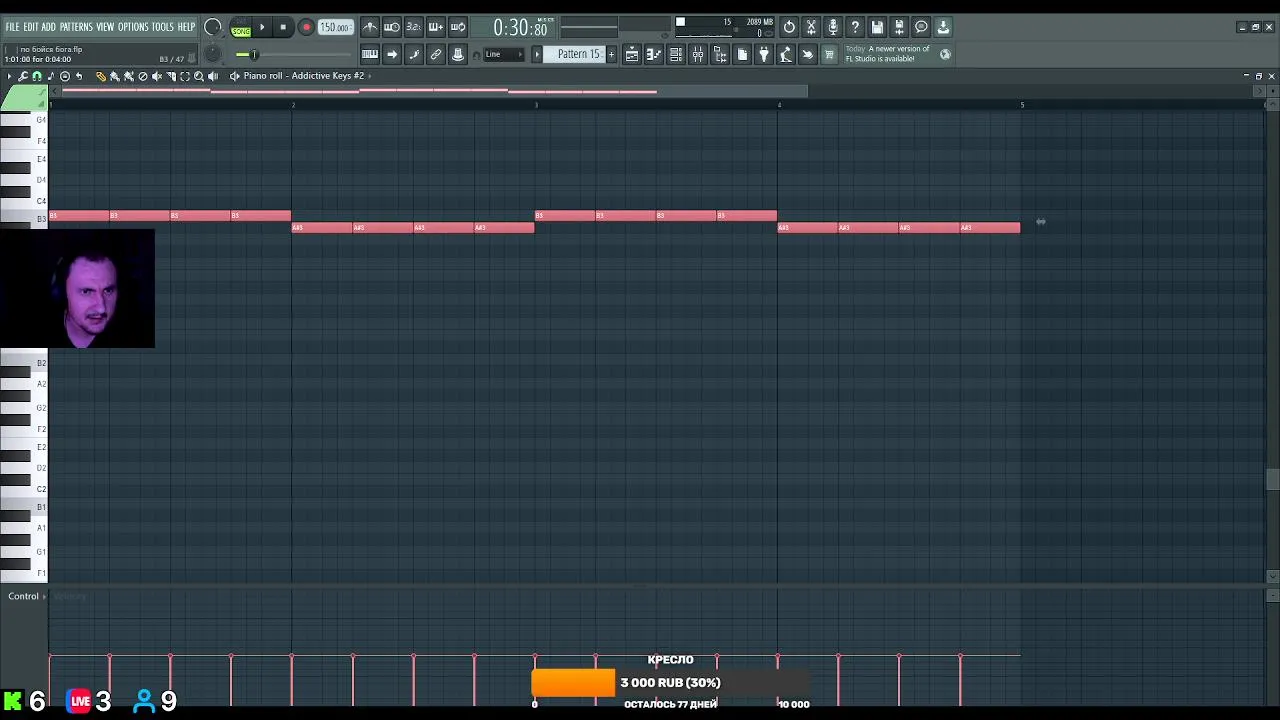Open the FILE menu

click(12, 27)
